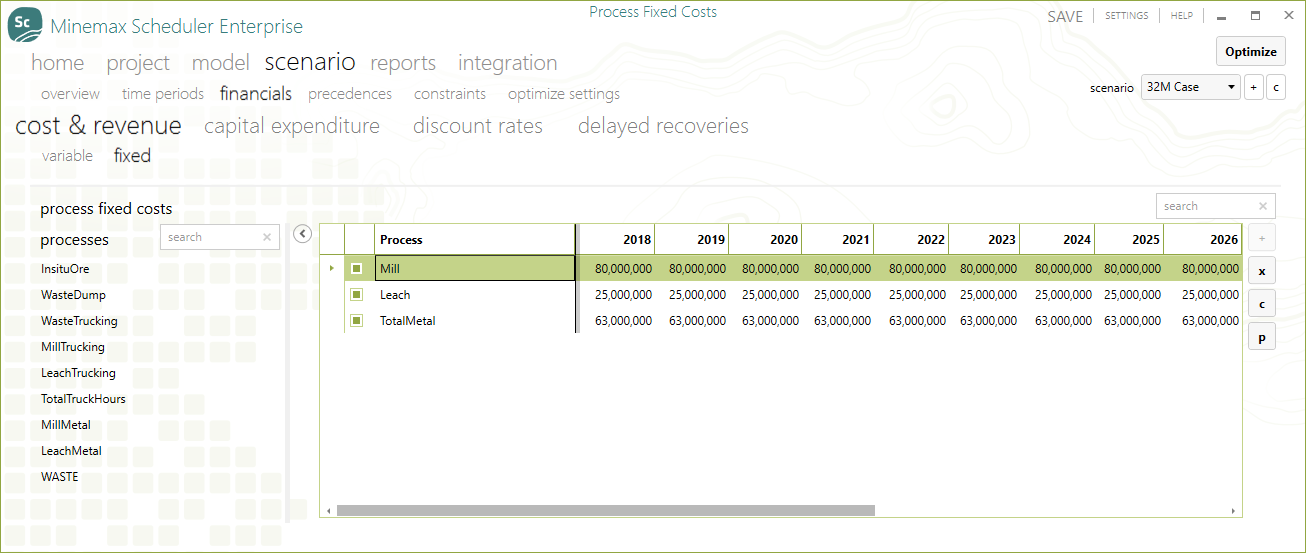Open the home tab
The height and width of the screenshot is (553, 1306).
pos(58,62)
